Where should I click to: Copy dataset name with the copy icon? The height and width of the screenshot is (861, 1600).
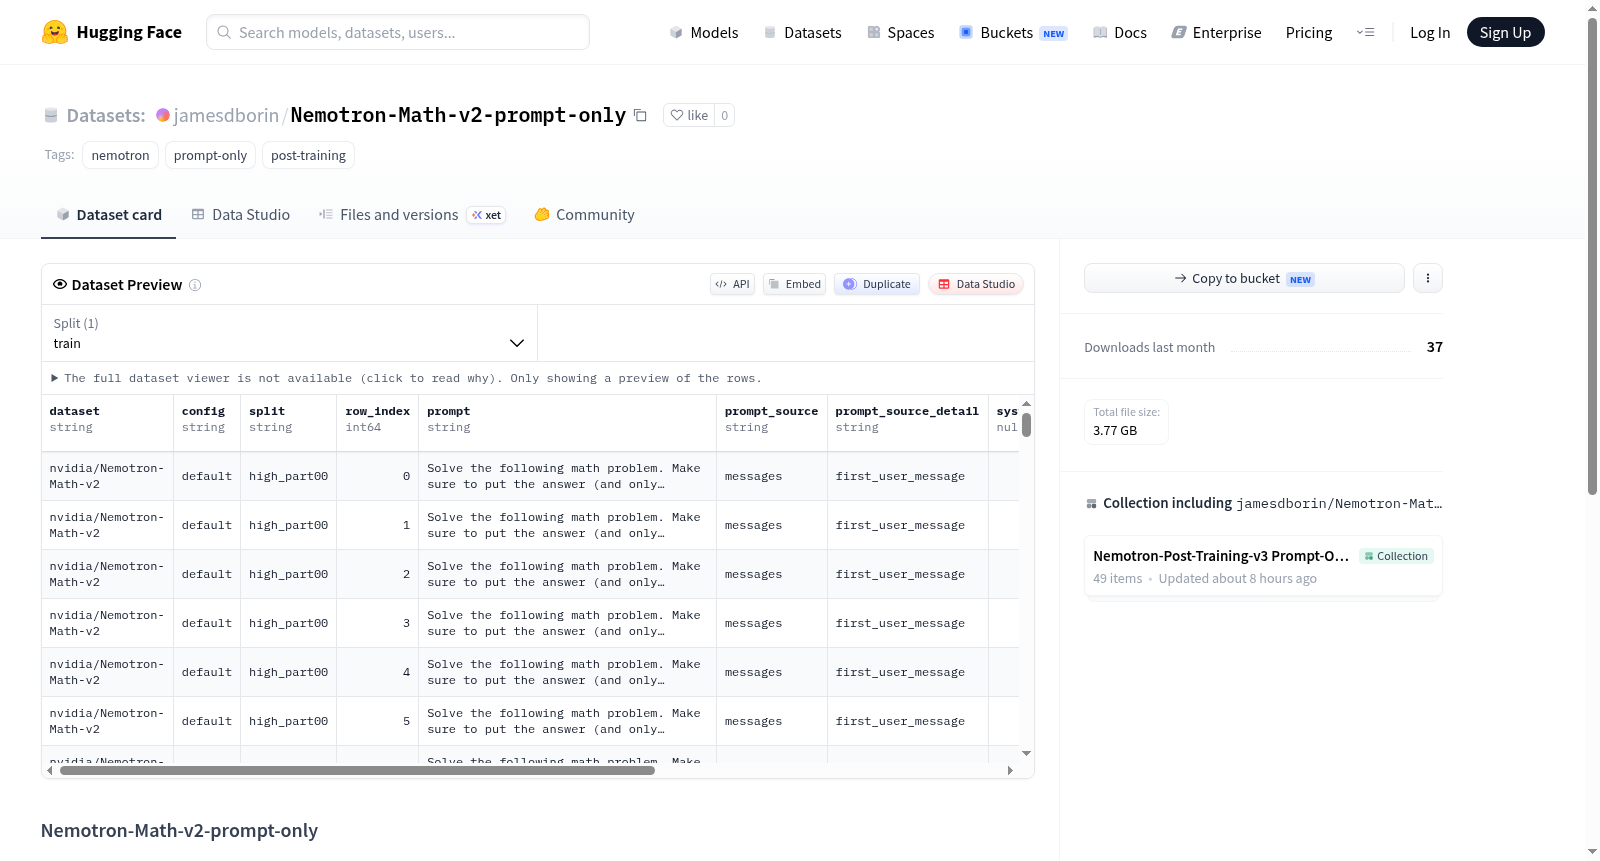pos(640,116)
